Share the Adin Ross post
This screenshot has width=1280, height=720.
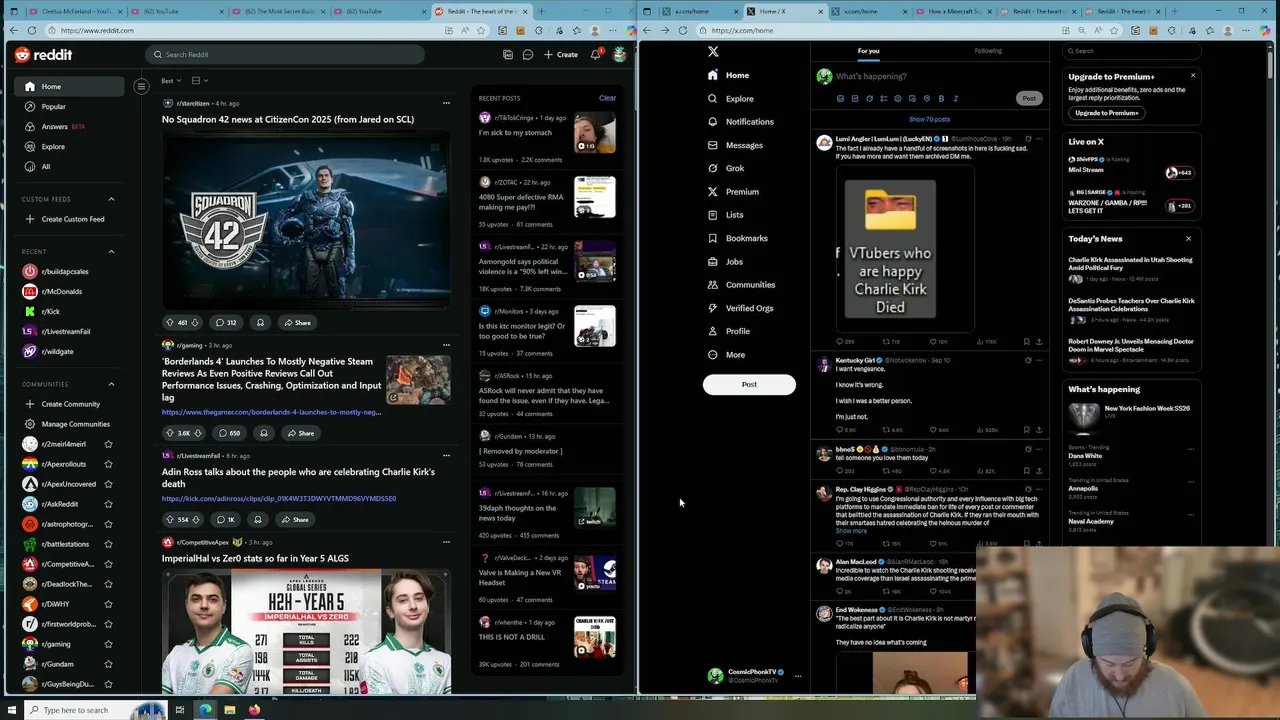click(x=294, y=519)
